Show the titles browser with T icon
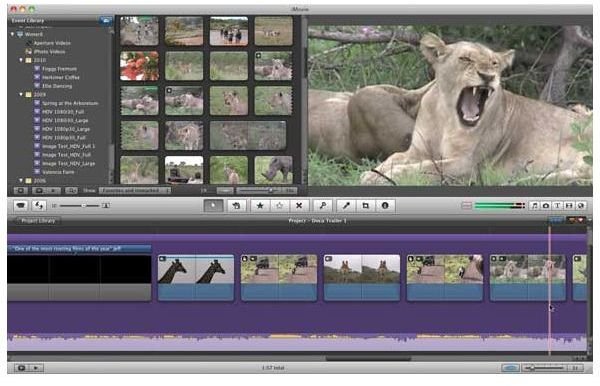The height and width of the screenshot is (386, 600). 558,206
